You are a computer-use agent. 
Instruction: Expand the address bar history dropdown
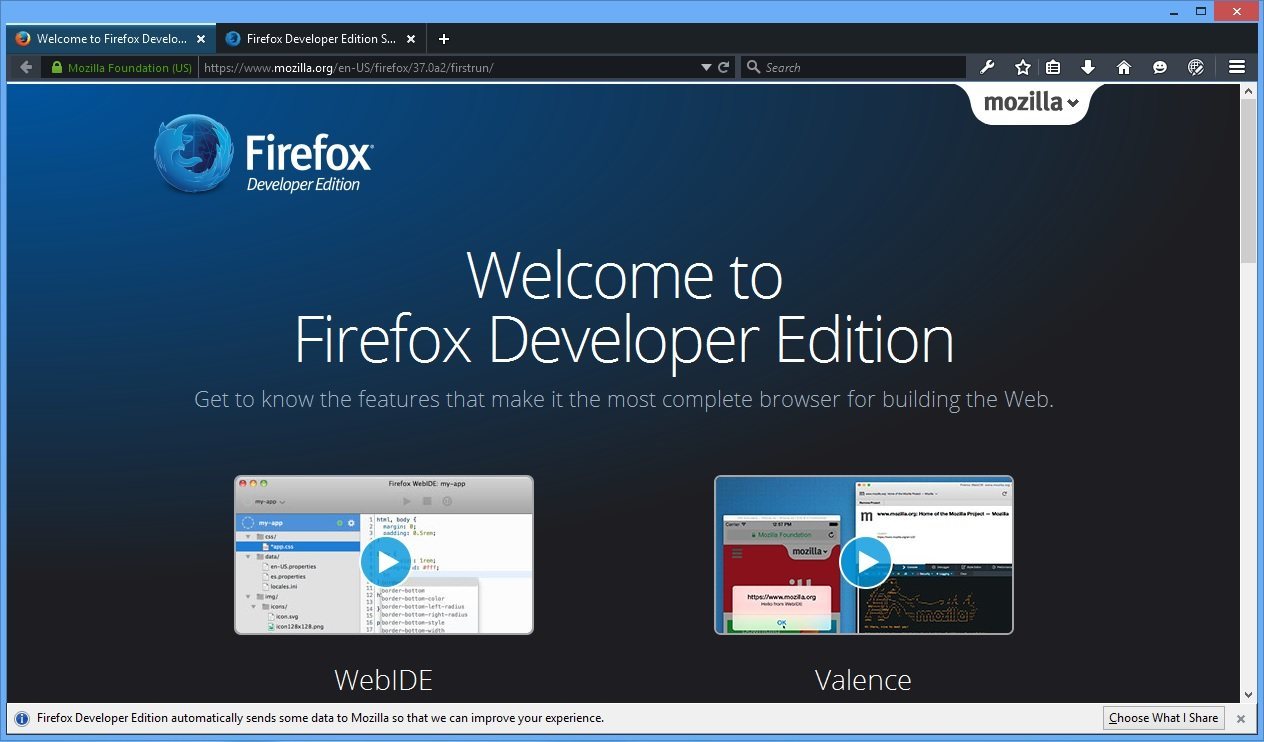tap(705, 67)
